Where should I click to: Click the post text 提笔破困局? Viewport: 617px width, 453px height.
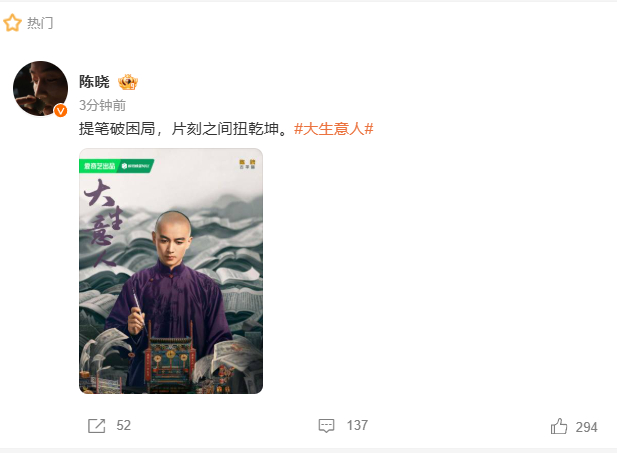(117, 129)
